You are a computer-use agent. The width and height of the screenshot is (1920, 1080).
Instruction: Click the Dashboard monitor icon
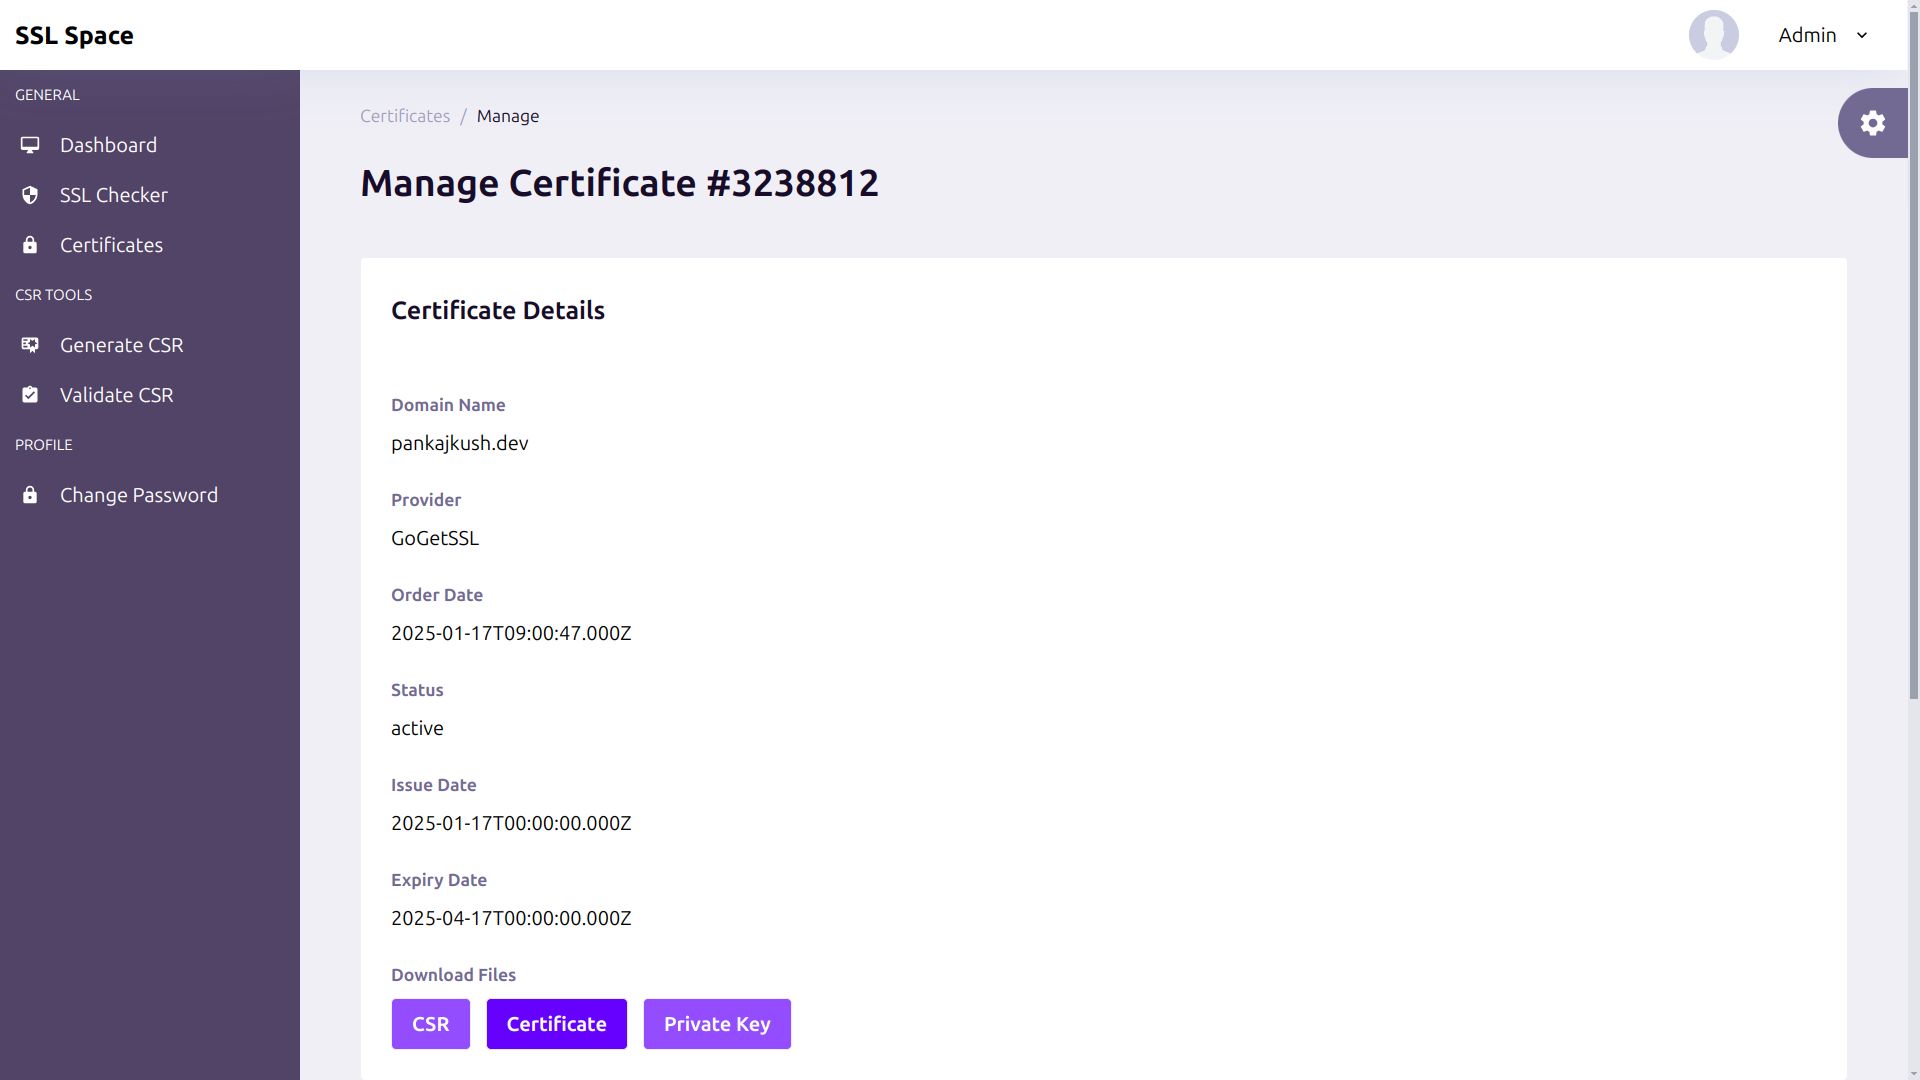[30, 145]
